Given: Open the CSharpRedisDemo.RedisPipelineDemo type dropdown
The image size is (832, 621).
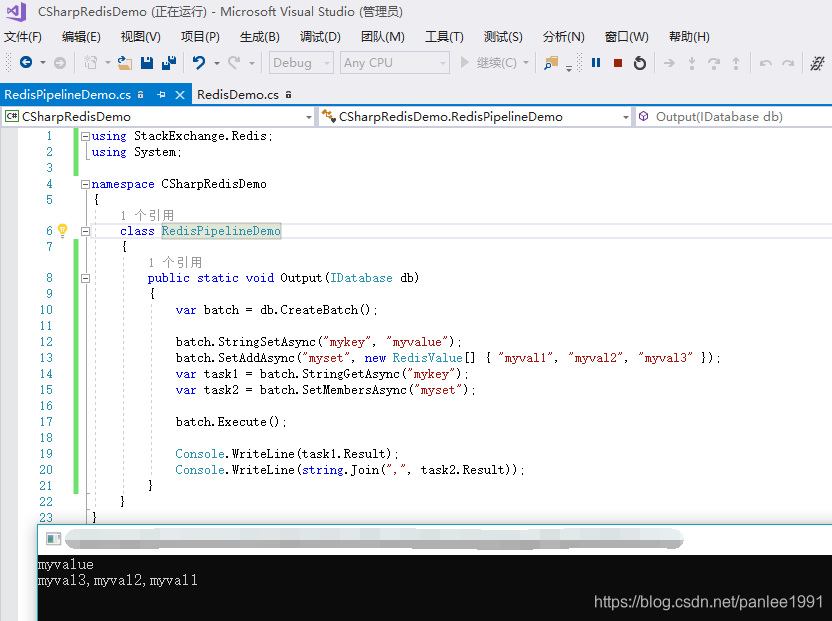Looking at the screenshot, I should 475,117.
